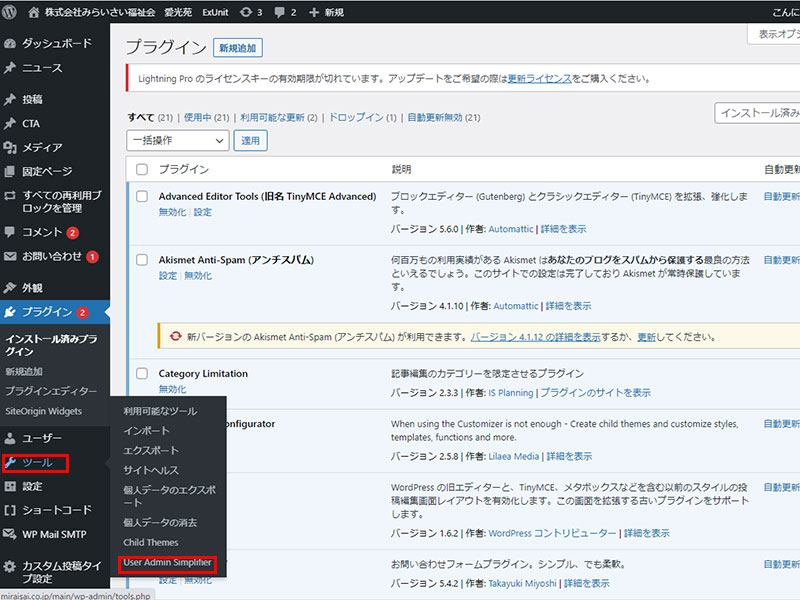Viewport: 800px width, 600px height.
Task: Click the Apply bulk action button
Action: pos(250,141)
